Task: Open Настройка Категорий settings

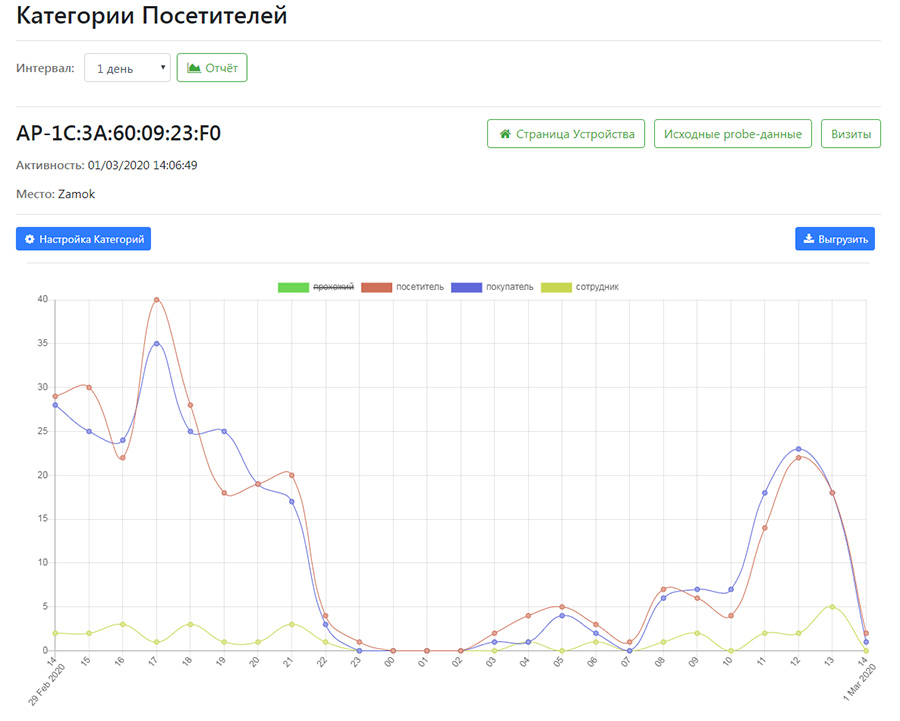Action: [x=83, y=239]
